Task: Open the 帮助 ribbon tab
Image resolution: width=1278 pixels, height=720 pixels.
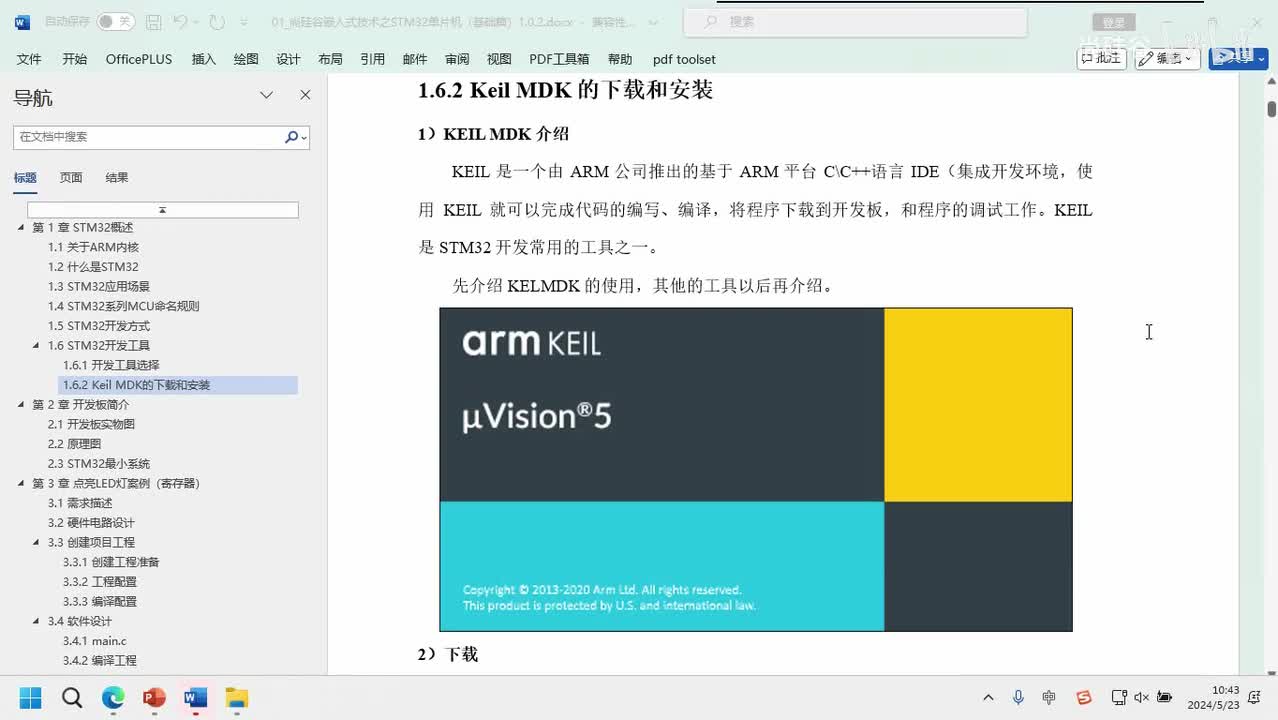Action: (620, 59)
